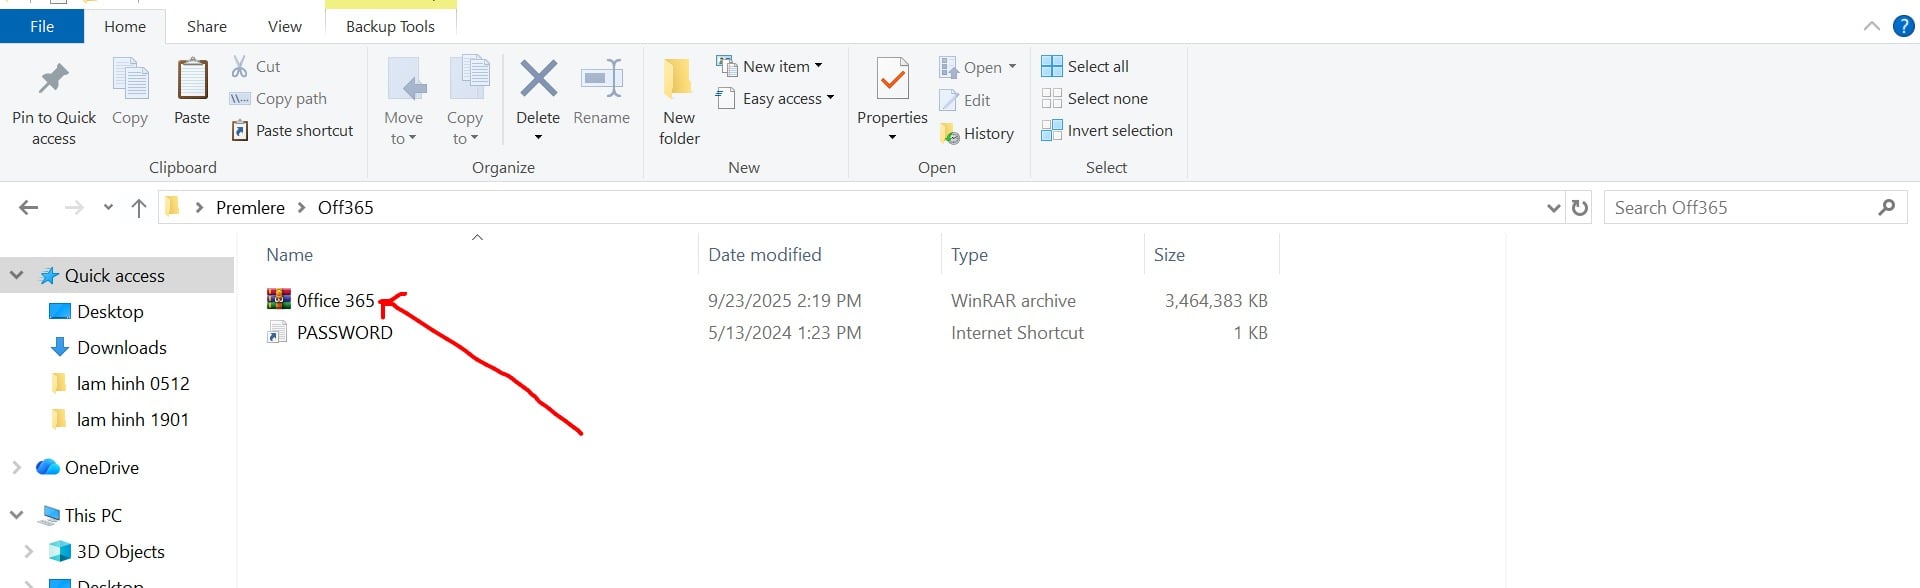Click the Paste clipboard icon
Image resolution: width=1920 pixels, height=588 pixels.
click(x=192, y=80)
